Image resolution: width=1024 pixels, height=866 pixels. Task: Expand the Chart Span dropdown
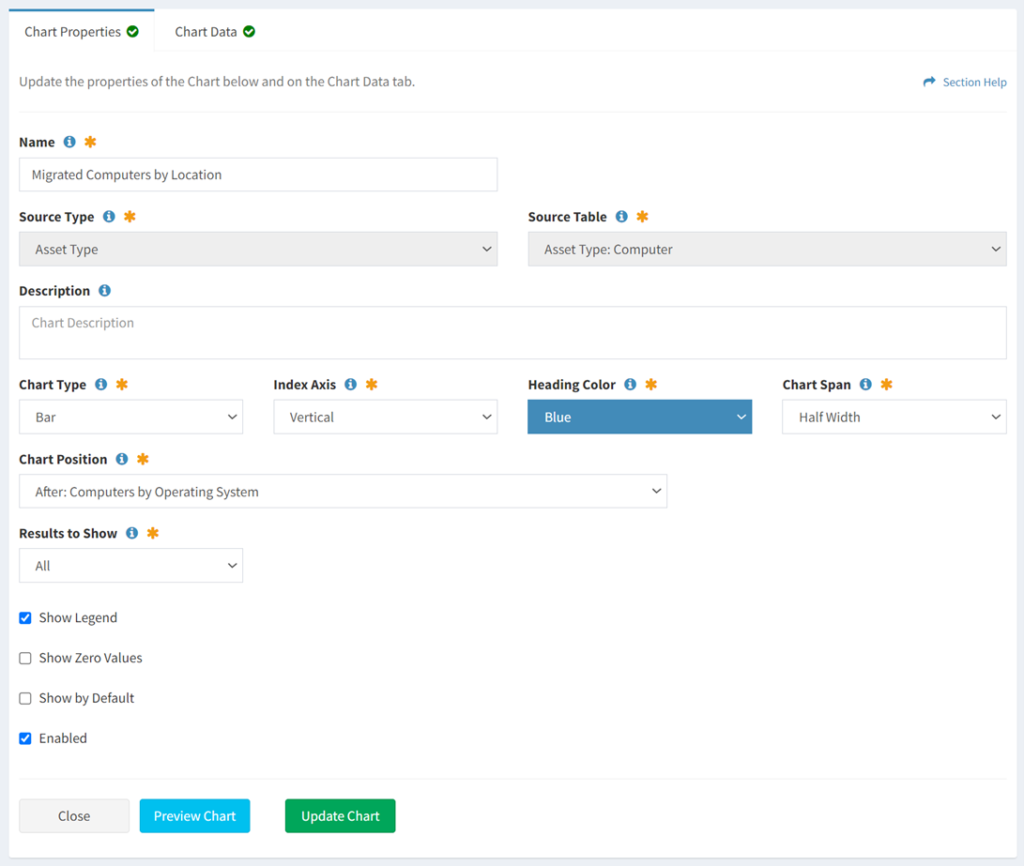tap(893, 416)
